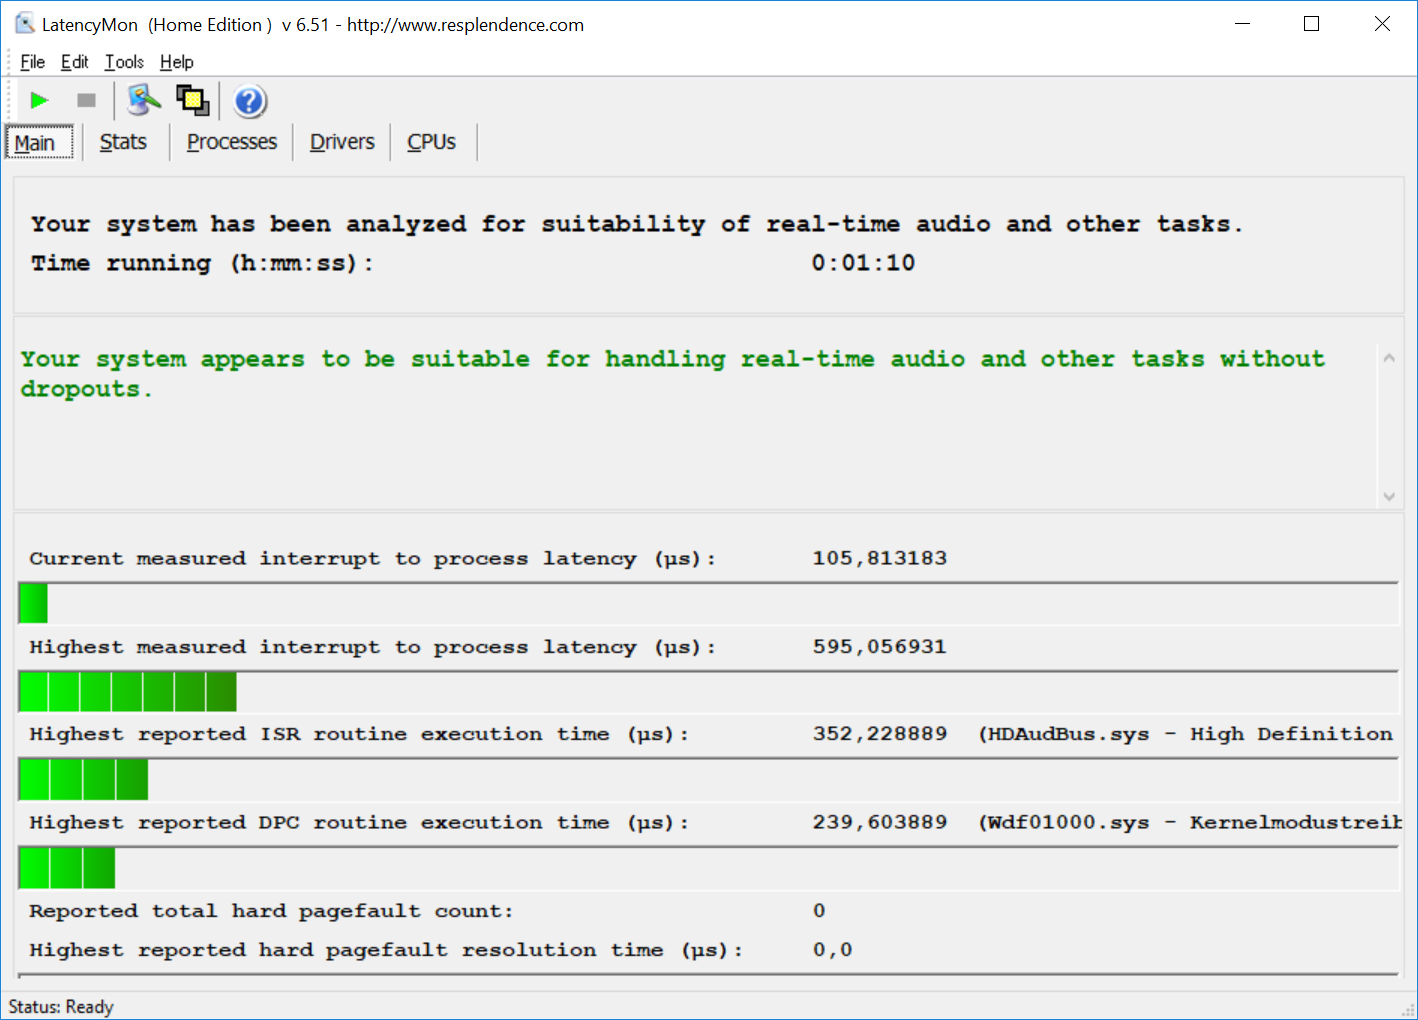Open the Help menu
1418x1020 pixels.
[x=176, y=62]
